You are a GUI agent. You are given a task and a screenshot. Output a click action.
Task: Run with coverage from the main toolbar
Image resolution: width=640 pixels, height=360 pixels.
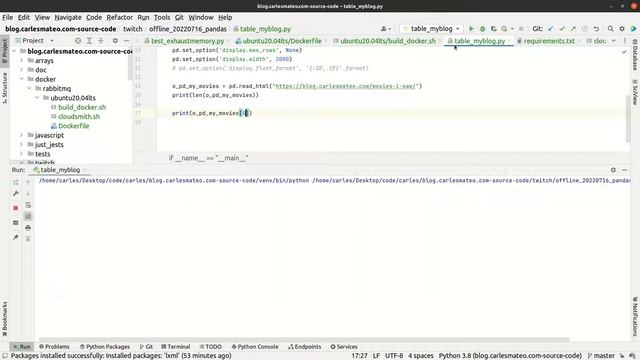click(x=493, y=29)
